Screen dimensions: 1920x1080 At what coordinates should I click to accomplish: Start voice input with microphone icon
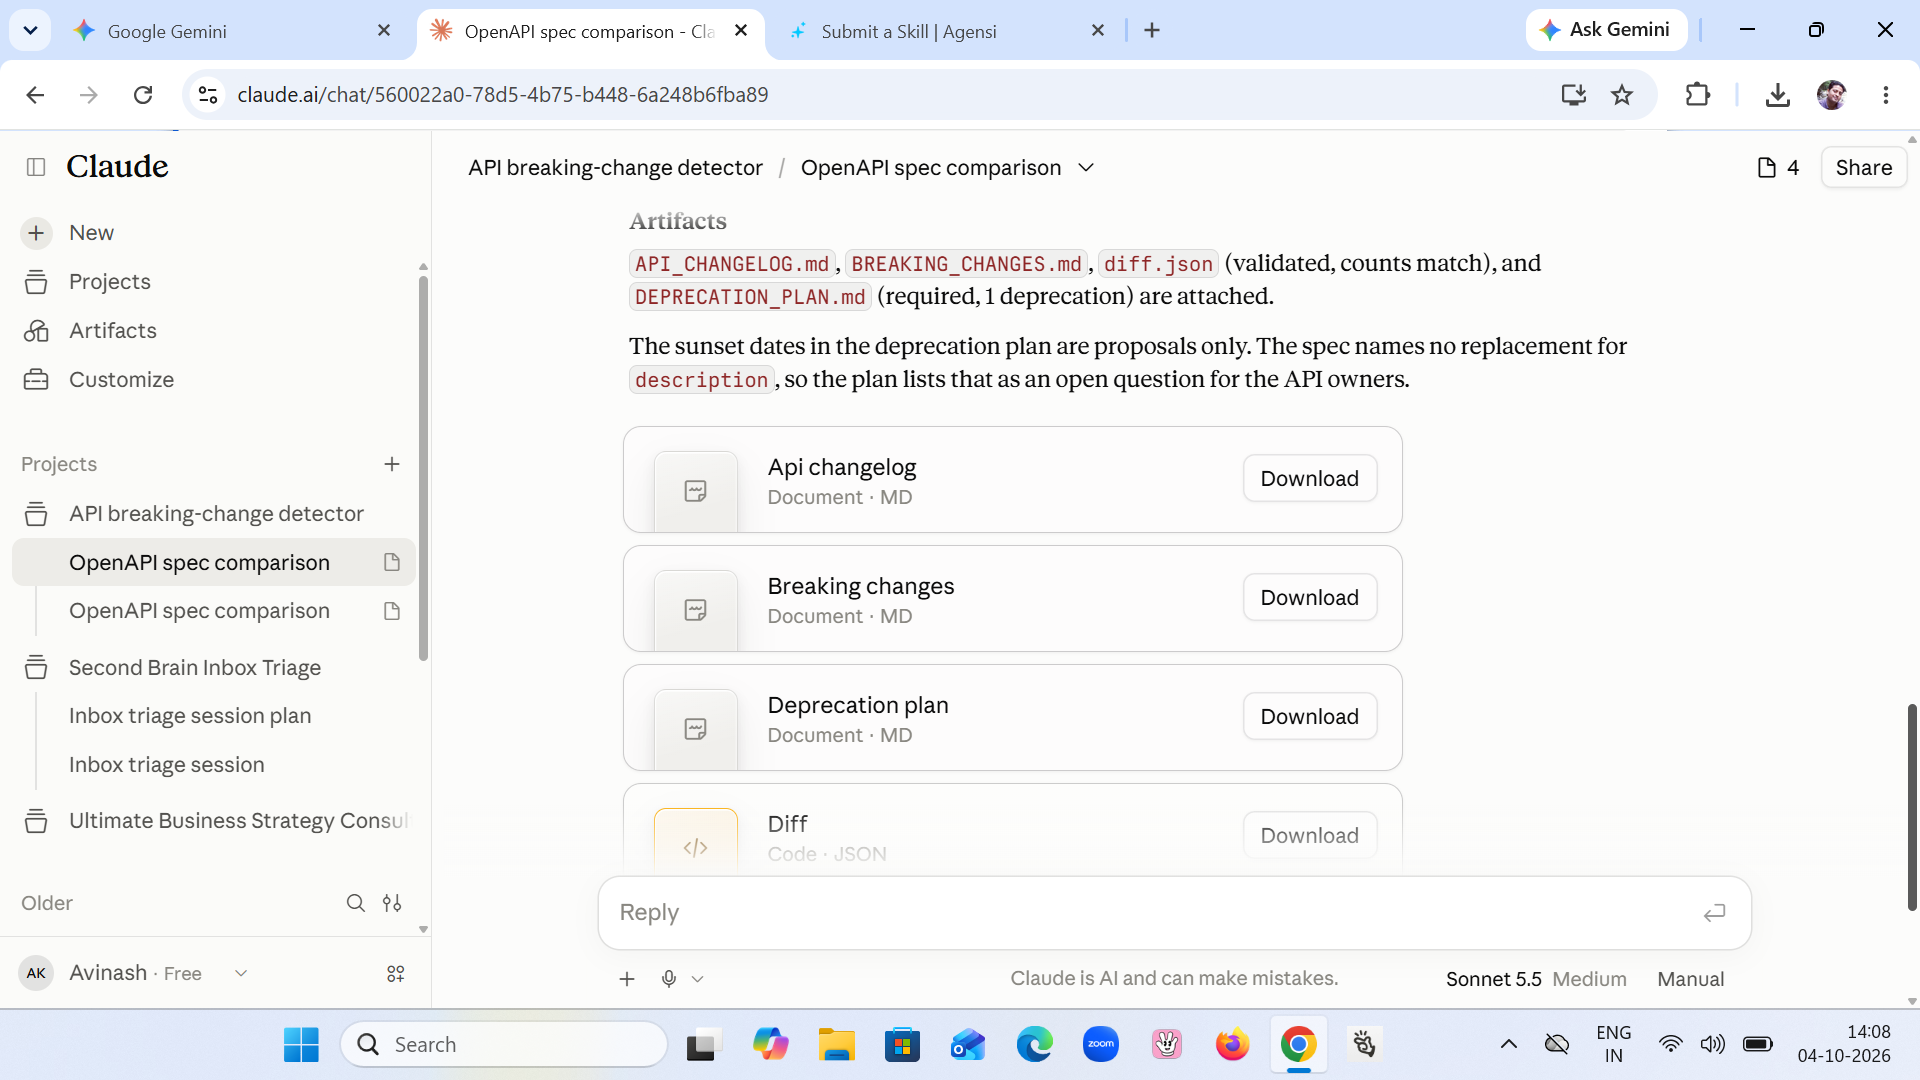(x=669, y=979)
